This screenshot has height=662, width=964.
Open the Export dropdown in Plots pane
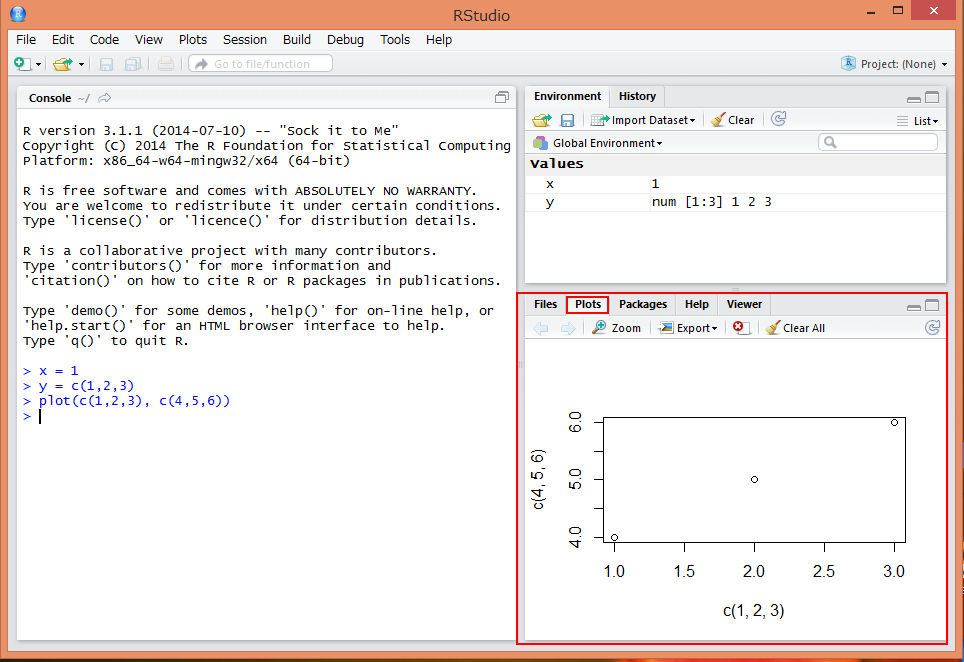pos(688,328)
